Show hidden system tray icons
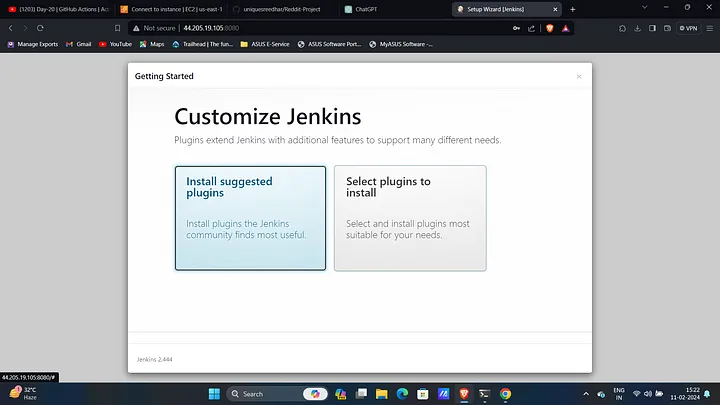This screenshot has width=720, height=405. pyautogui.click(x=586, y=394)
